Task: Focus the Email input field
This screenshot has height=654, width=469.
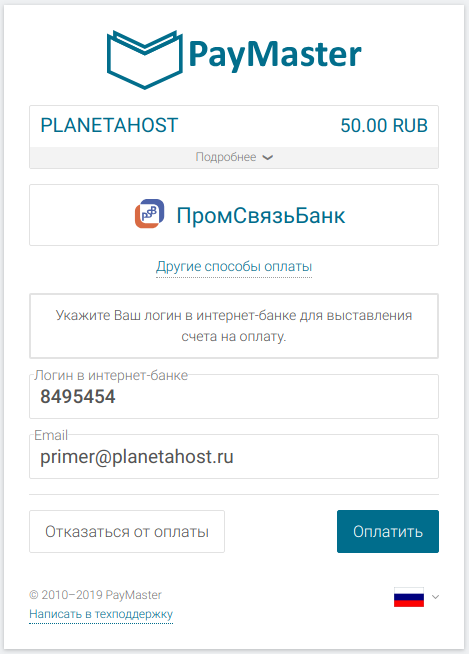Action: (234, 456)
